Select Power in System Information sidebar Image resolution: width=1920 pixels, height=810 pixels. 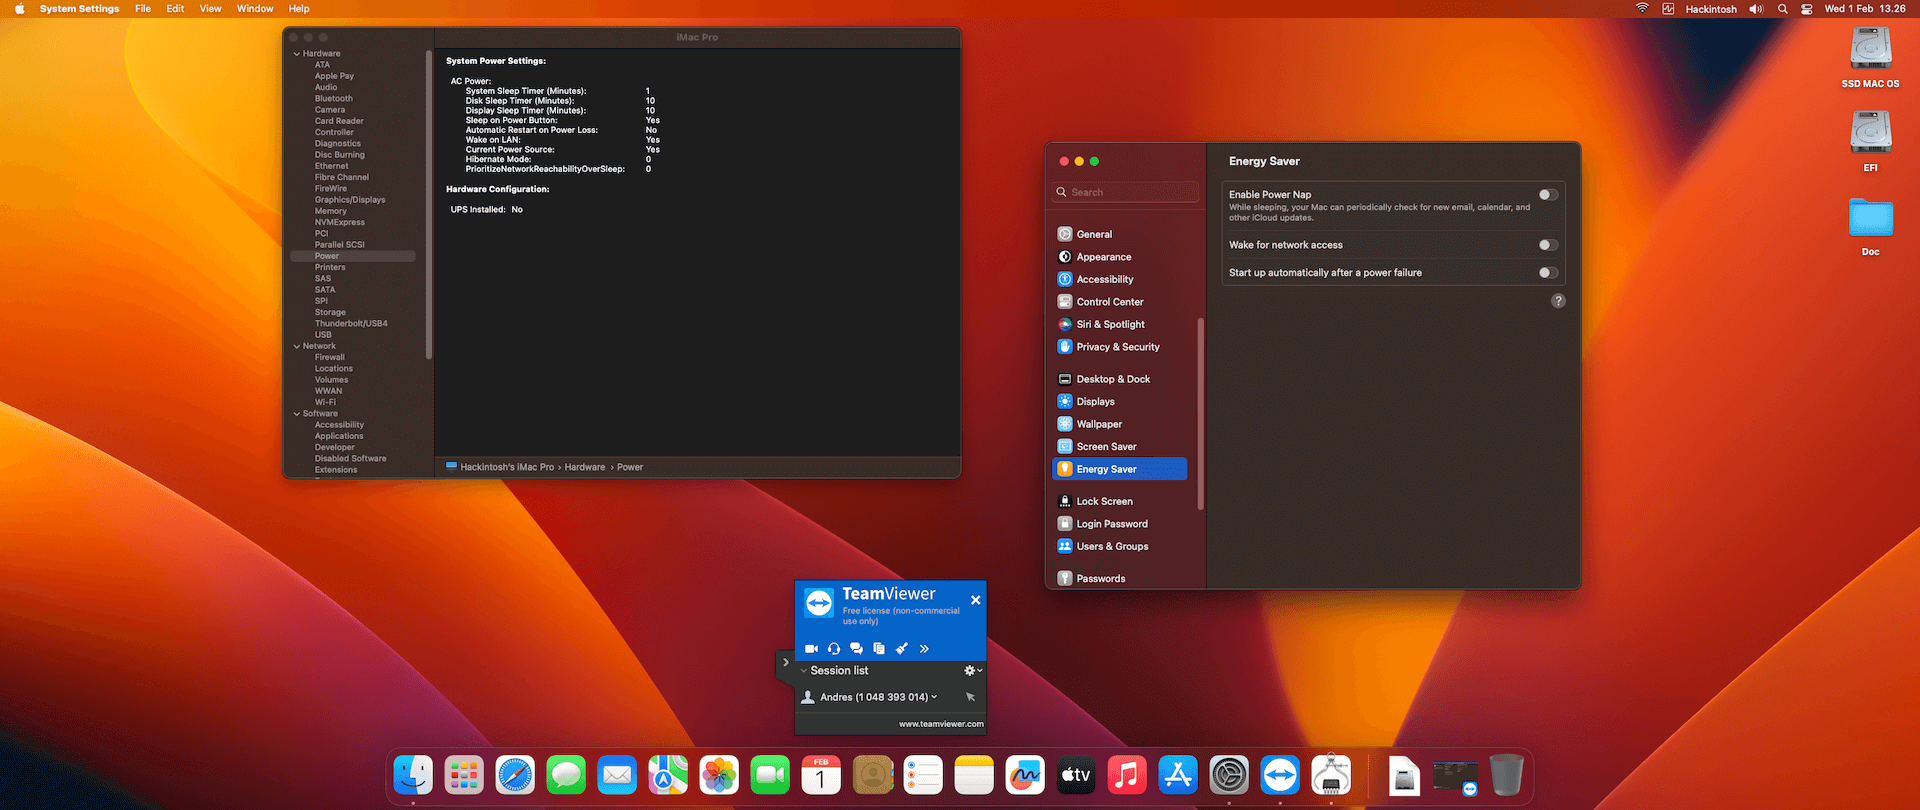(352, 257)
